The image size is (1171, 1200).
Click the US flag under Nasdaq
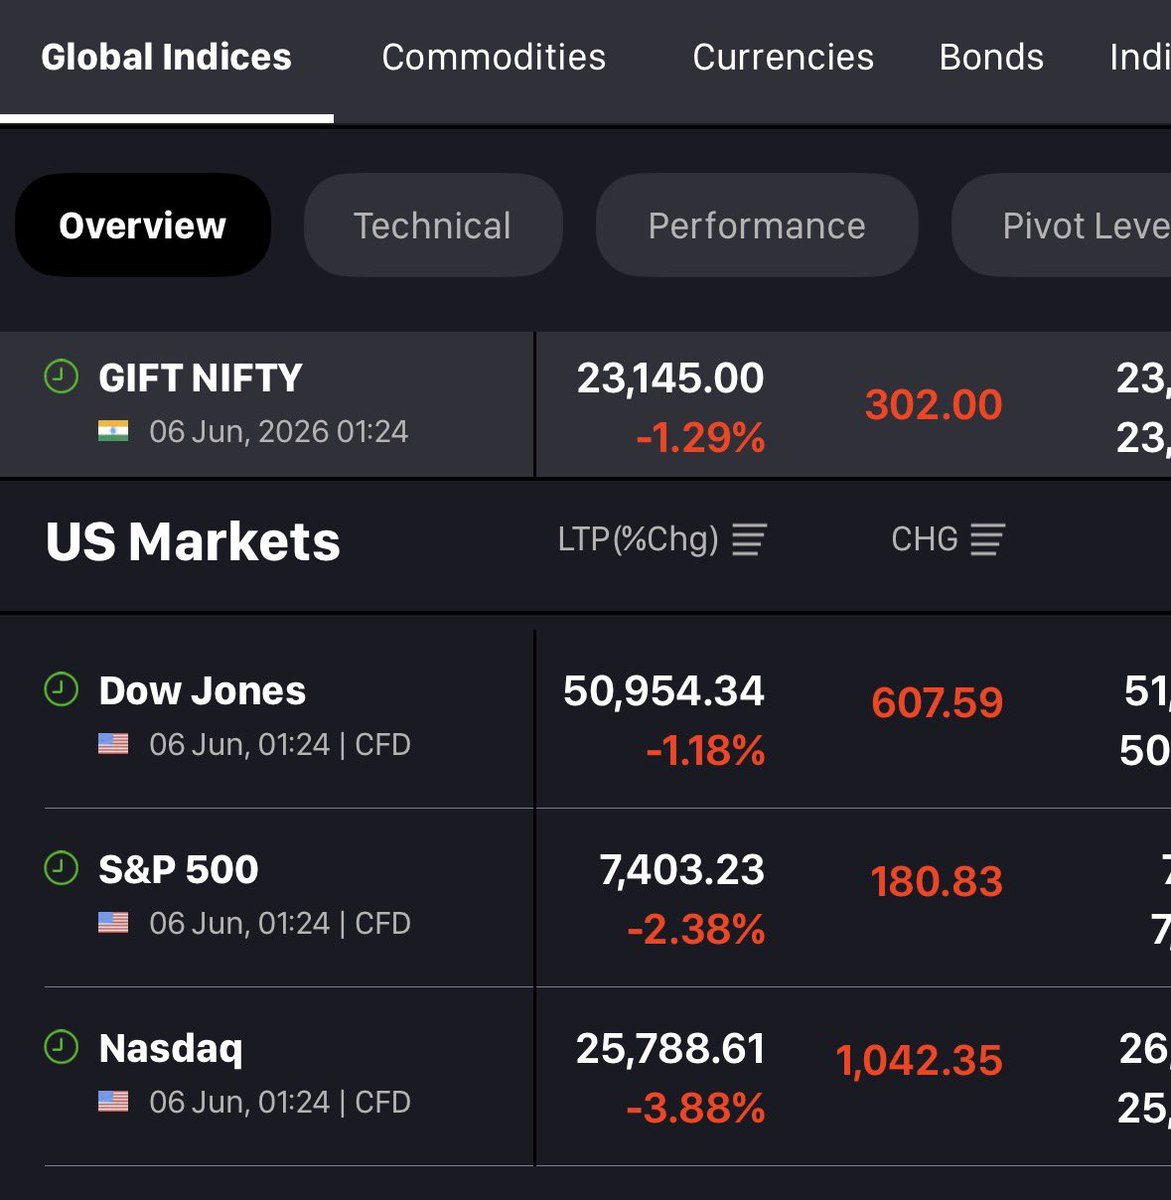[x=113, y=1101]
